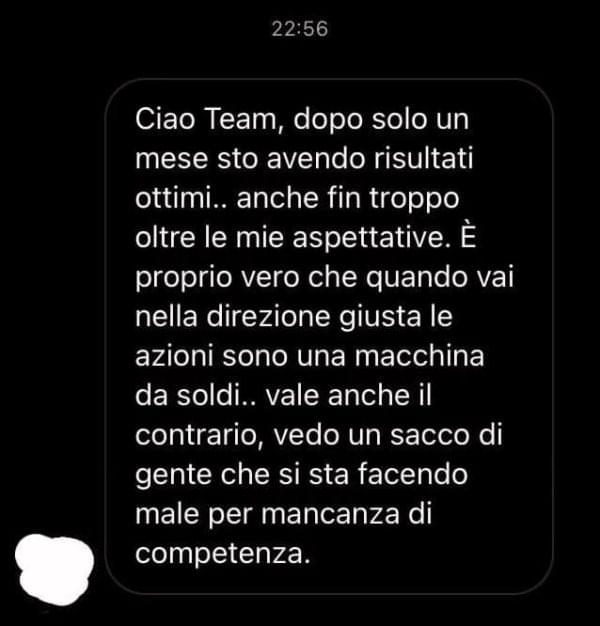This screenshot has height=626, width=600.
Task: Click the phrase 'azioni sono una macchina'
Action: coord(309,356)
